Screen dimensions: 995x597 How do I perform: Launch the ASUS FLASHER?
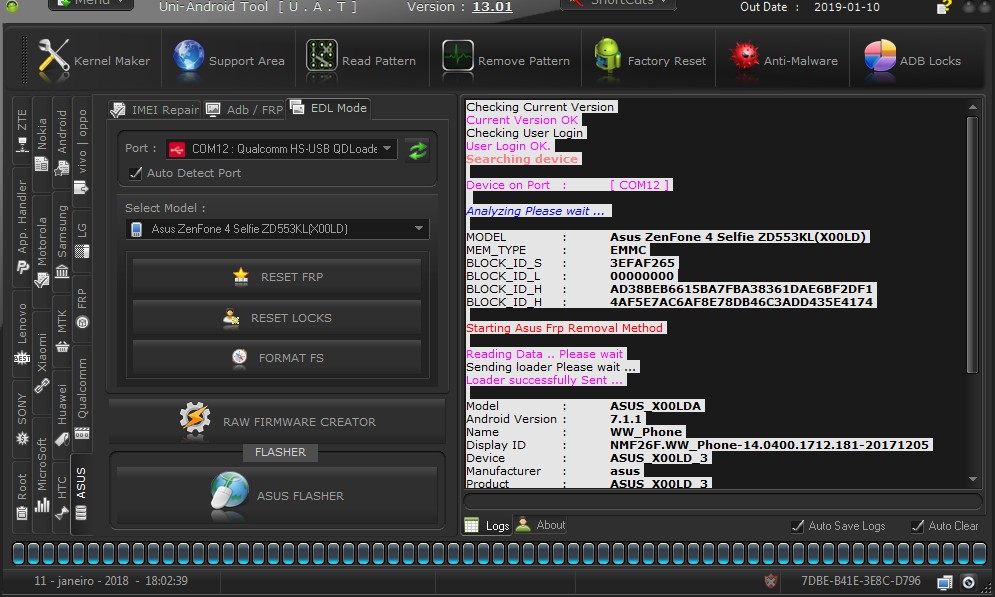(277, 495)
